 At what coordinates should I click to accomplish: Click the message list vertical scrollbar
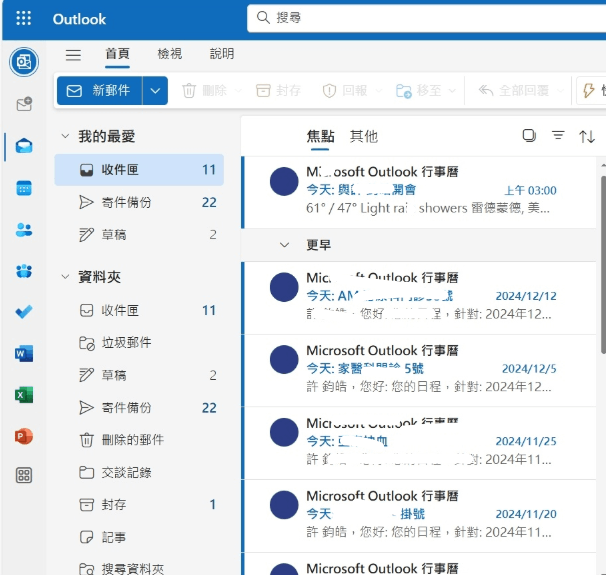point(603,267)
